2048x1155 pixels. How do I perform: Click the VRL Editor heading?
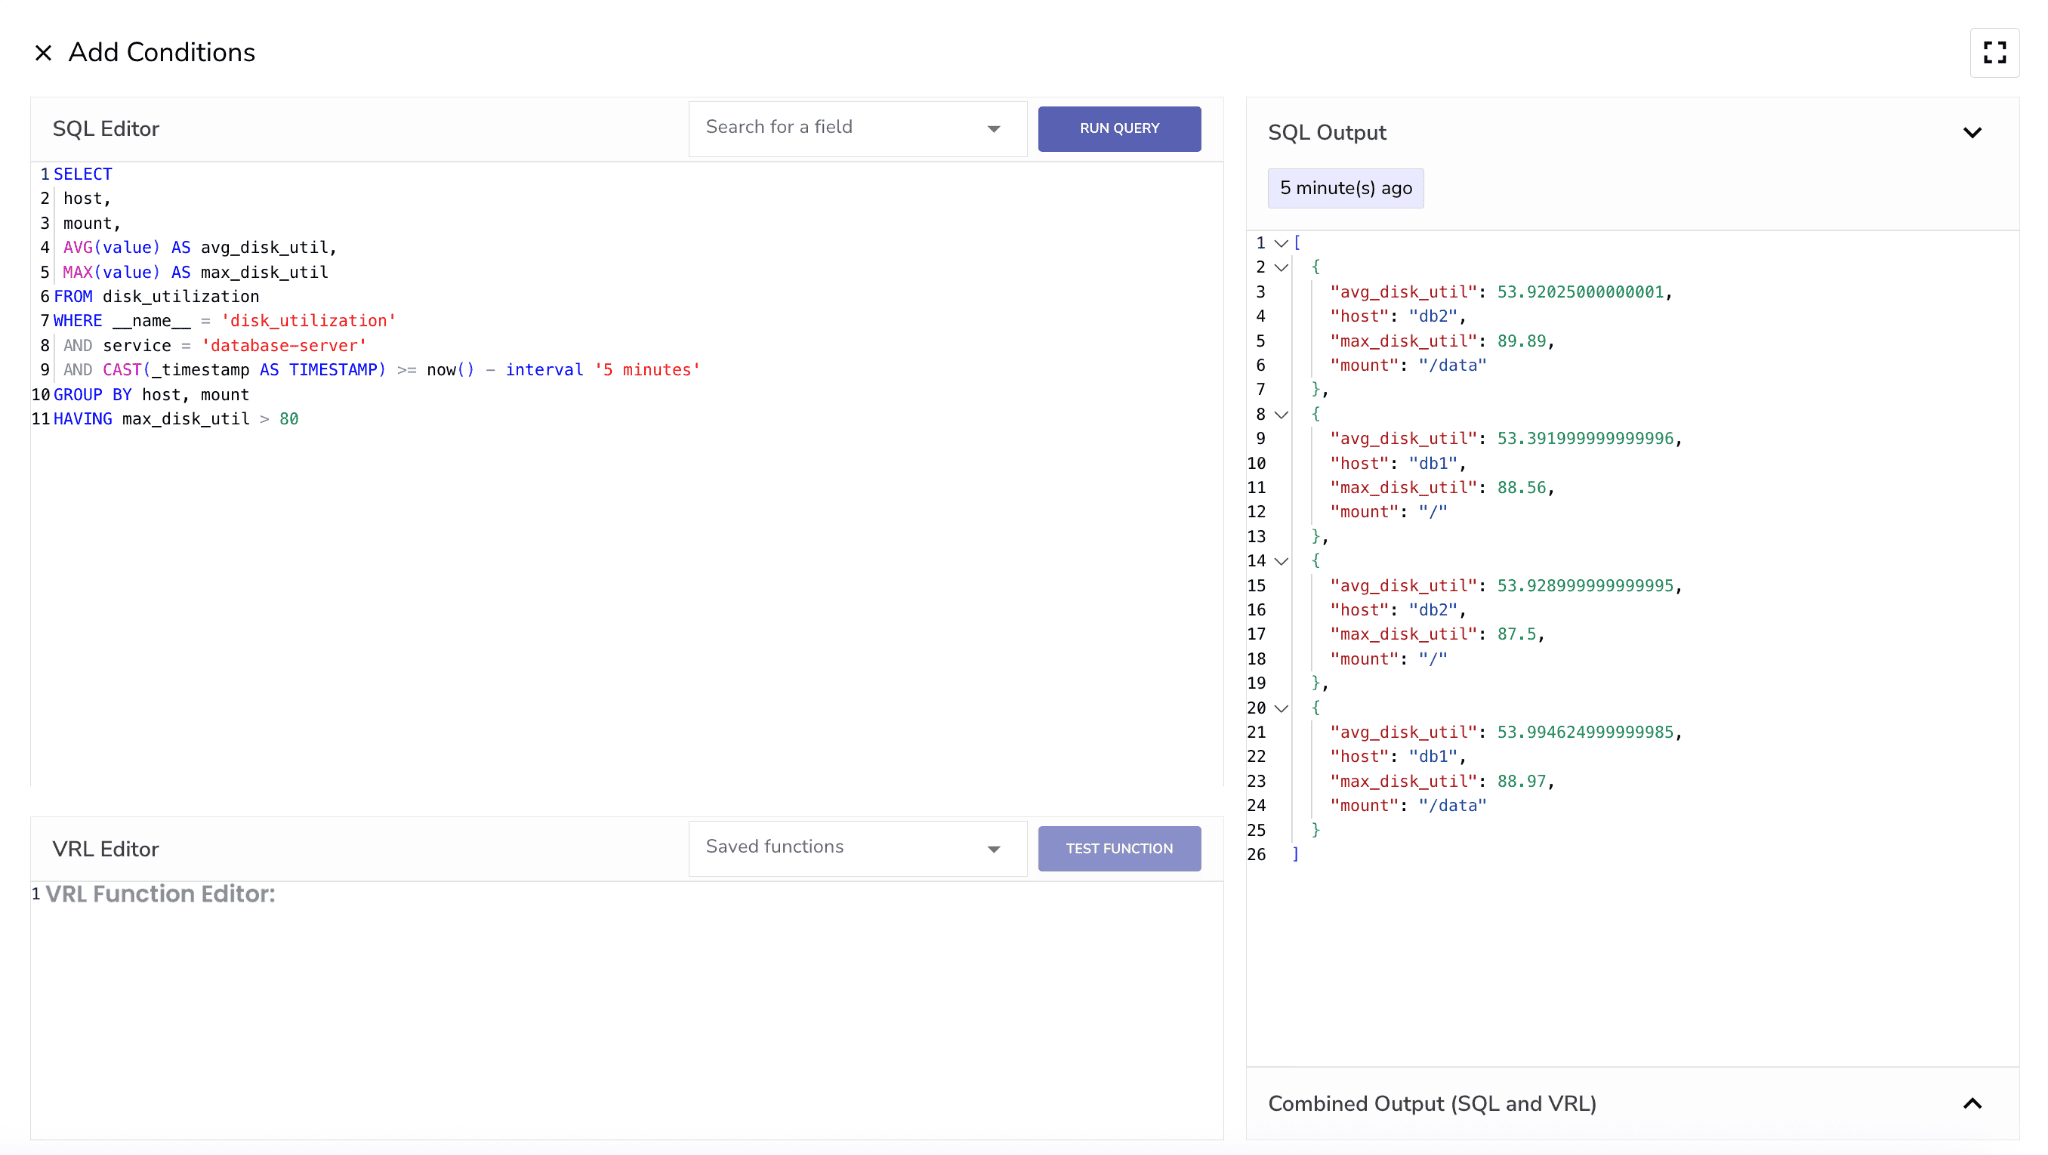(106, 850)
